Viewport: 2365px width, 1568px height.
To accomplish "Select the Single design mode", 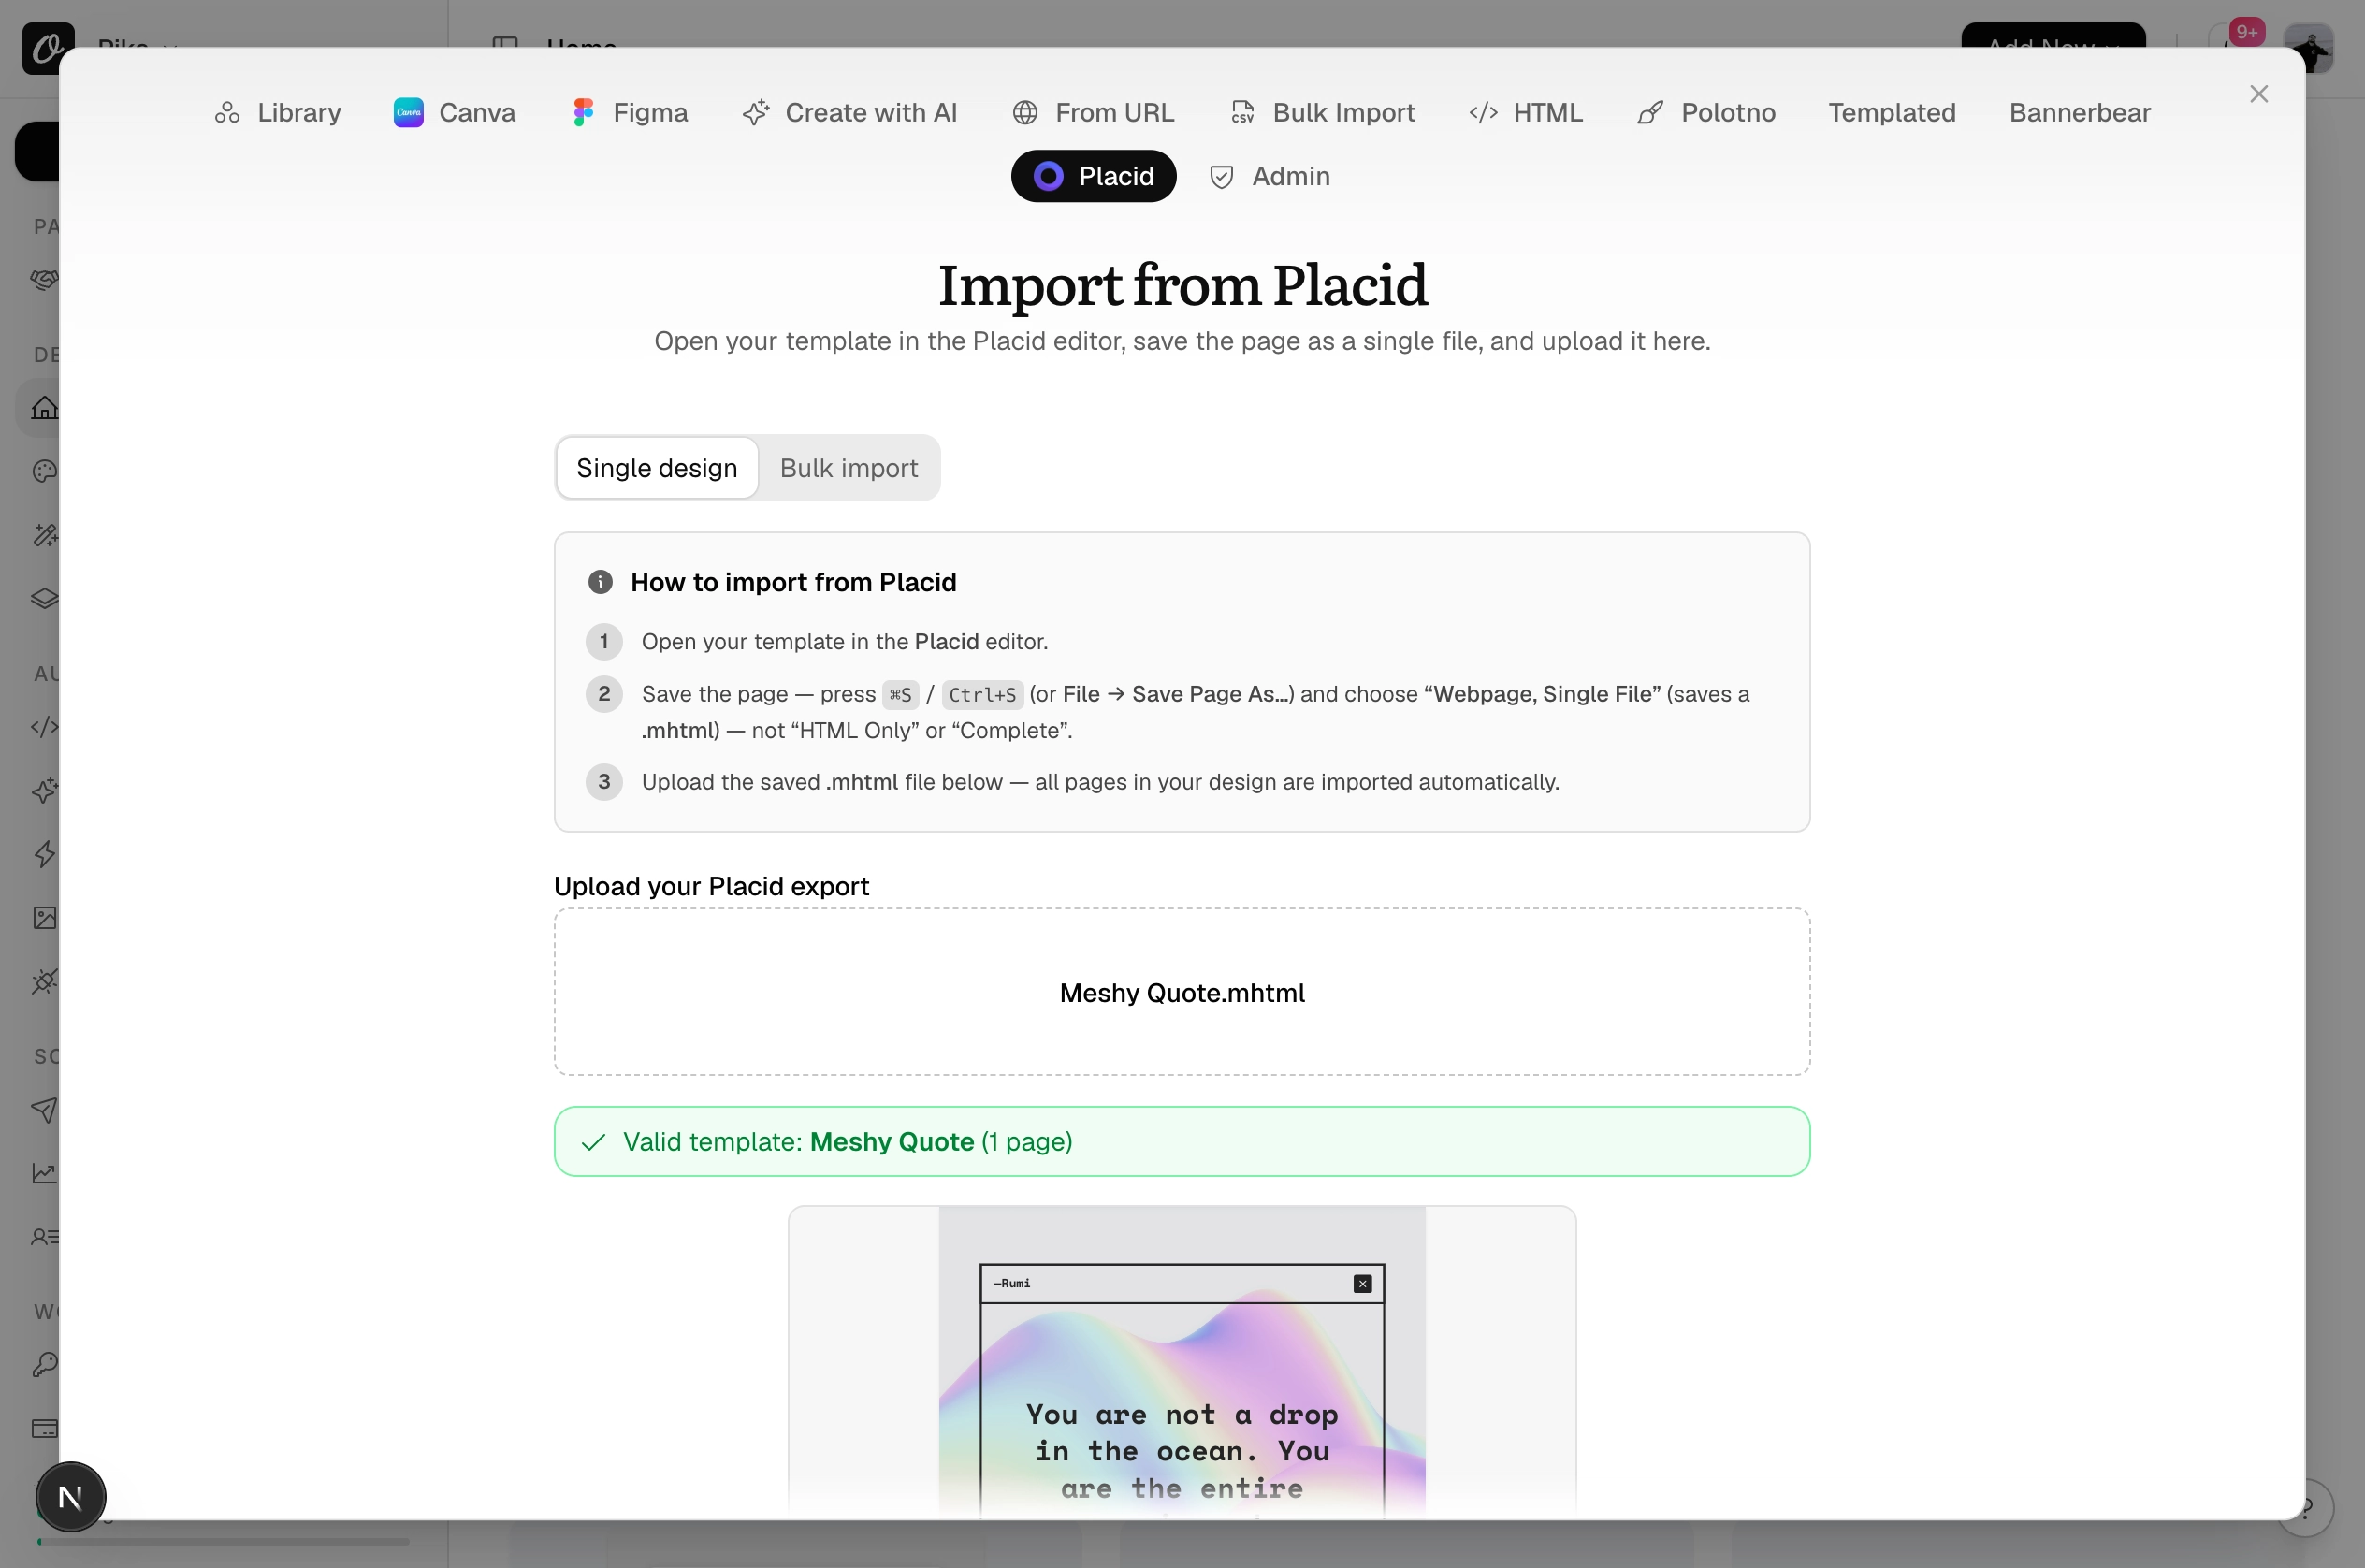I will [657, 469].
